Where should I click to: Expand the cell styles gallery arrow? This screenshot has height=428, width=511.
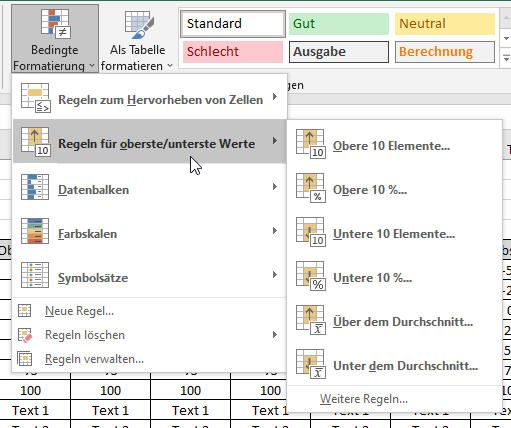point(506,58)
